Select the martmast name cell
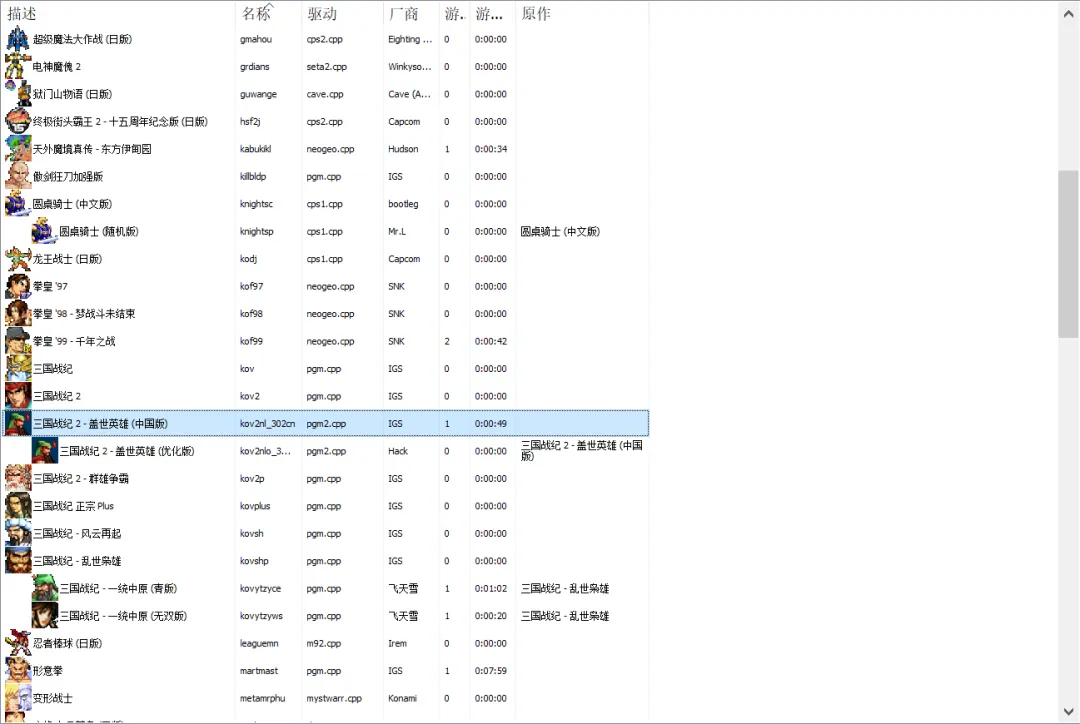 coord(259,671)
